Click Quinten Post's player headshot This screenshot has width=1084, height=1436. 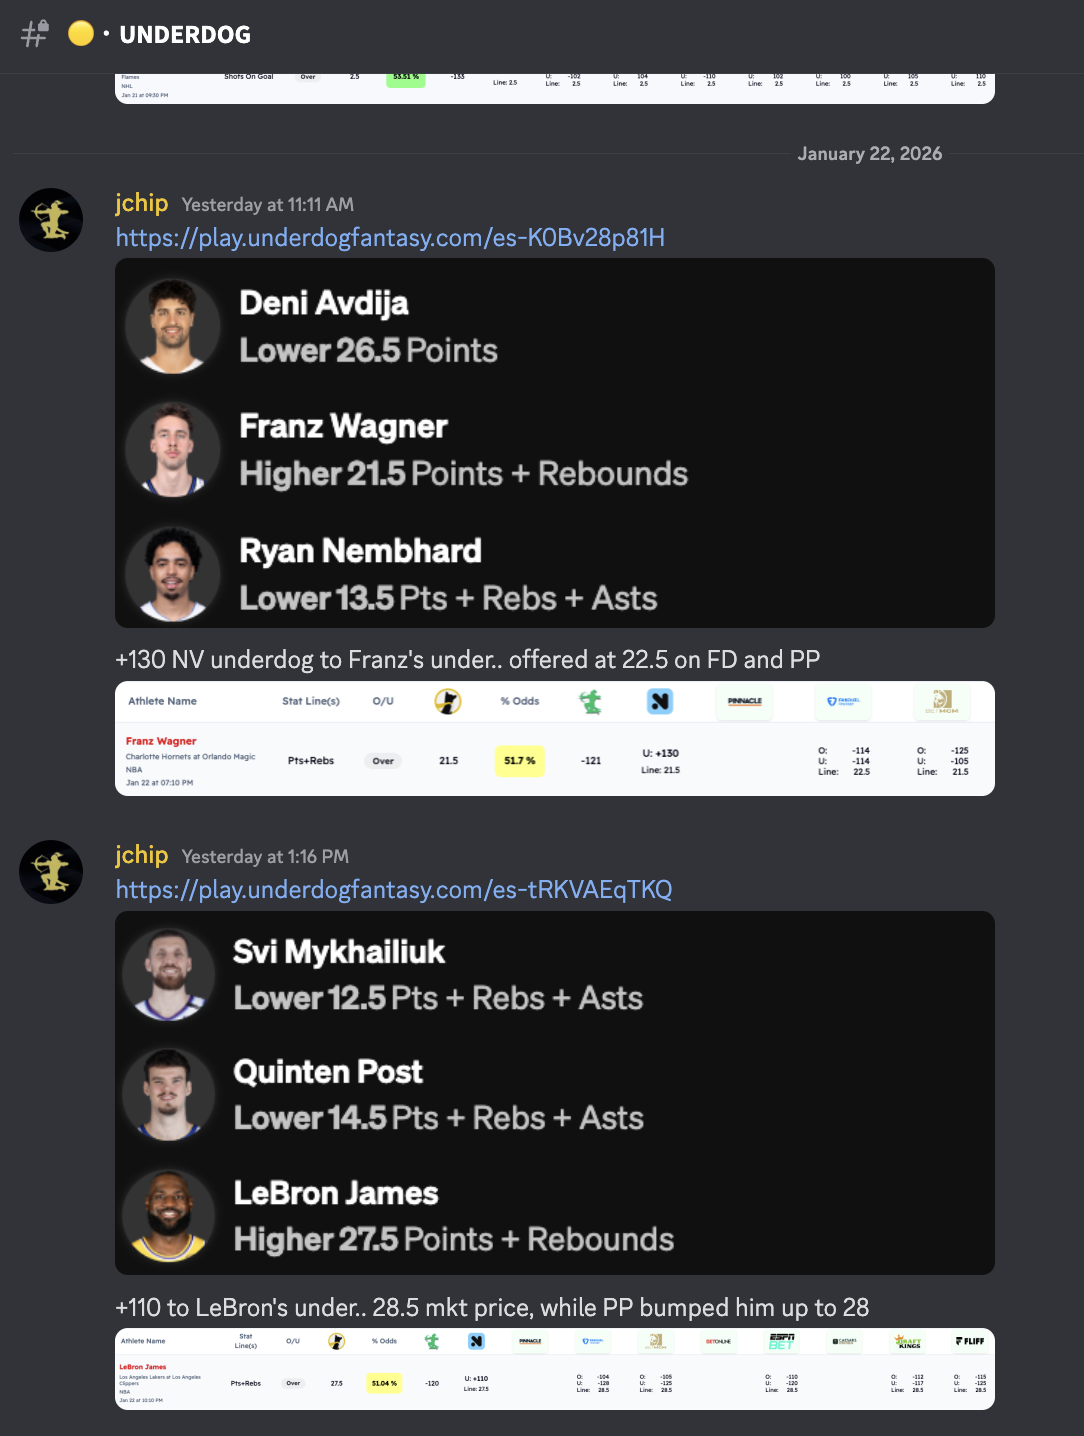(168, 1095)
